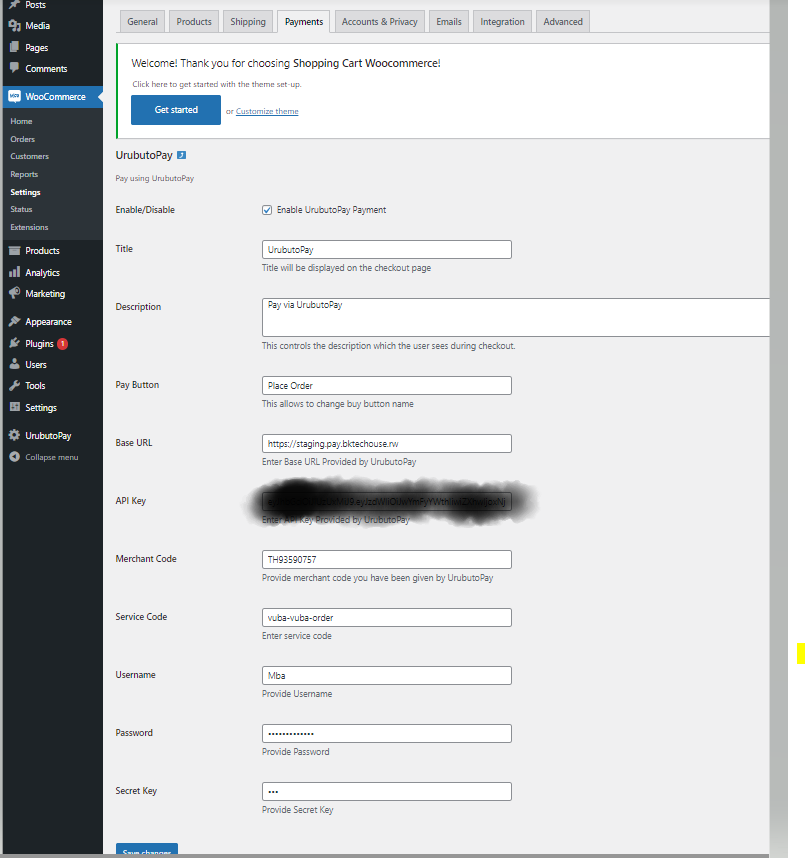Switch to the Products settings tab
The width and height of the screenshot is (805, 858).
click(x=194, y=22)
